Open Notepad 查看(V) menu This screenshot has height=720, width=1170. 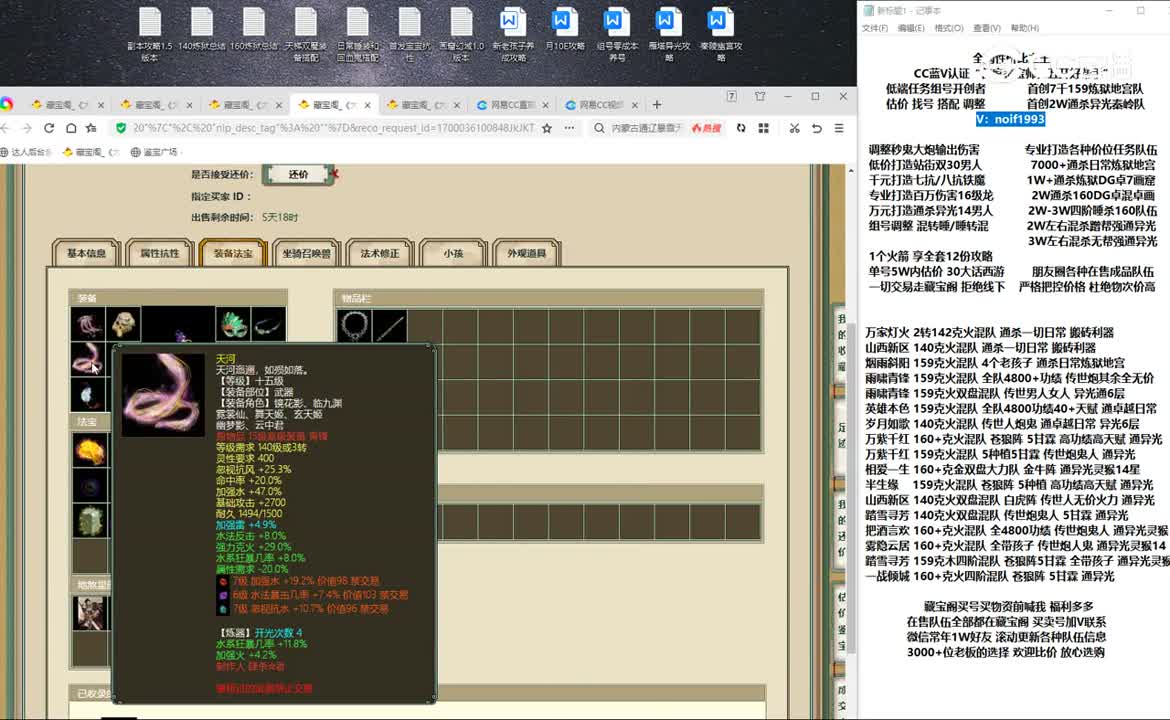[986, 28]
